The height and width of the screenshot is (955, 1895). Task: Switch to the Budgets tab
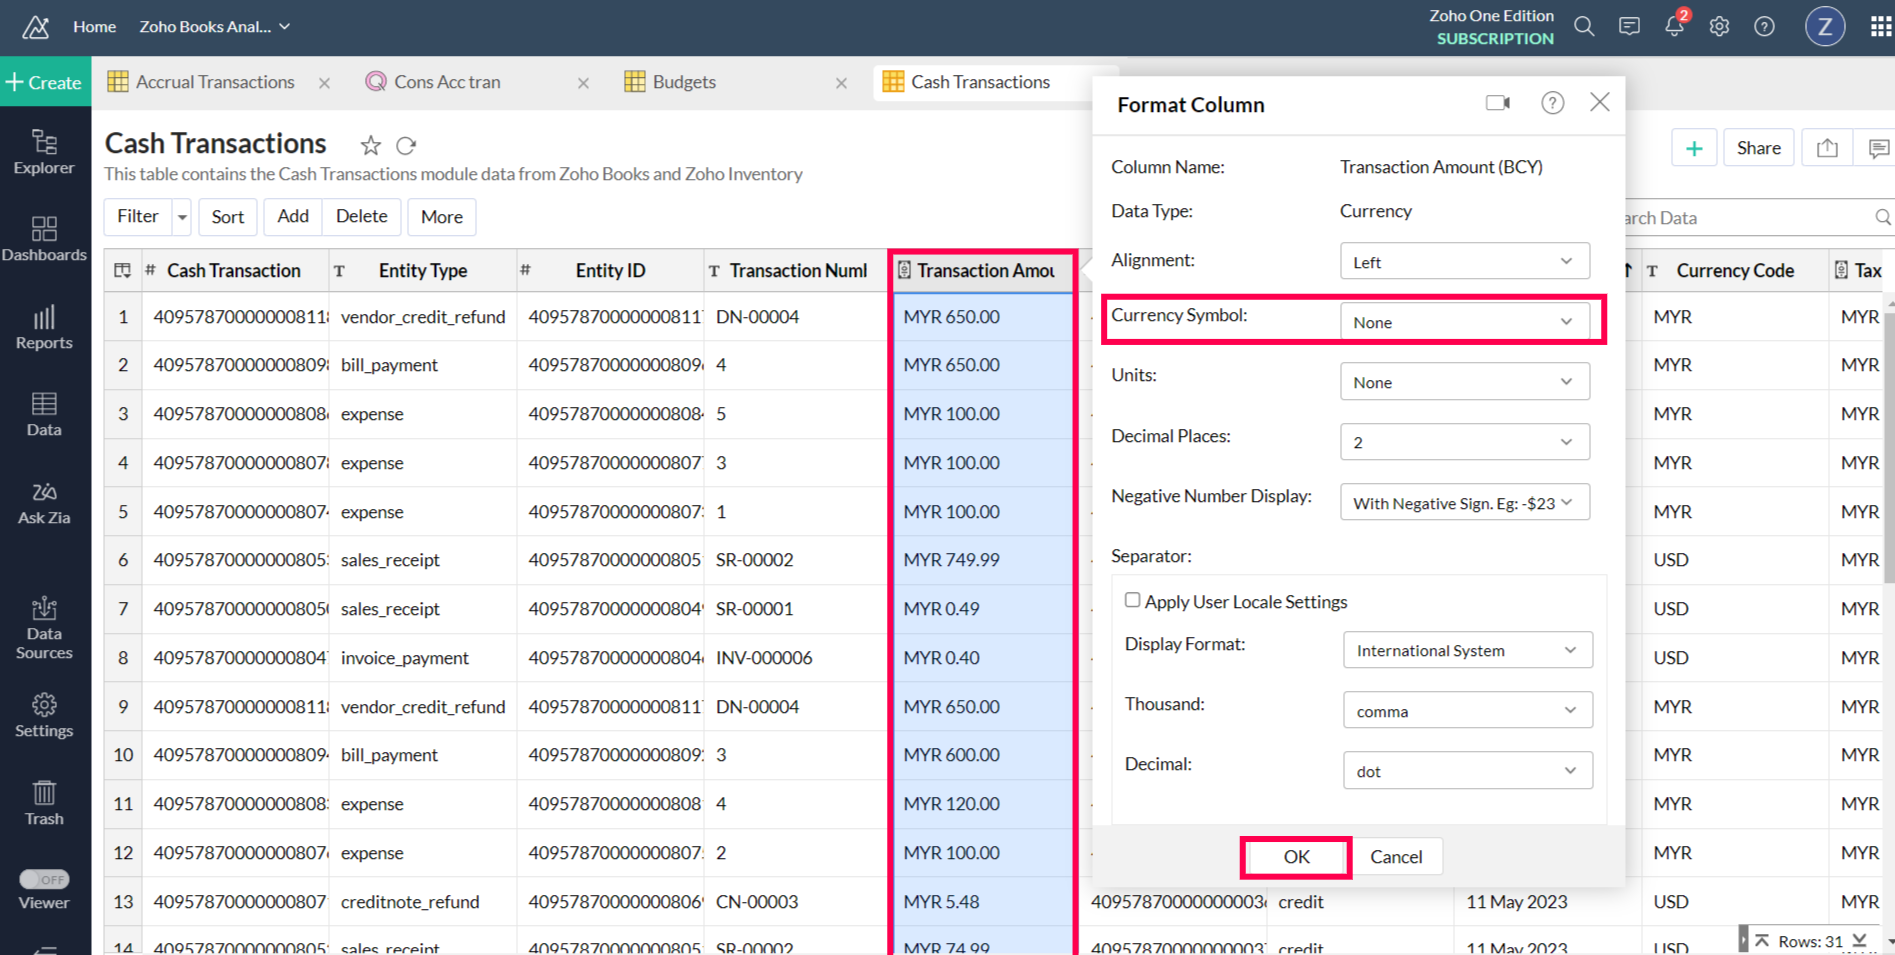click(684, 82)
